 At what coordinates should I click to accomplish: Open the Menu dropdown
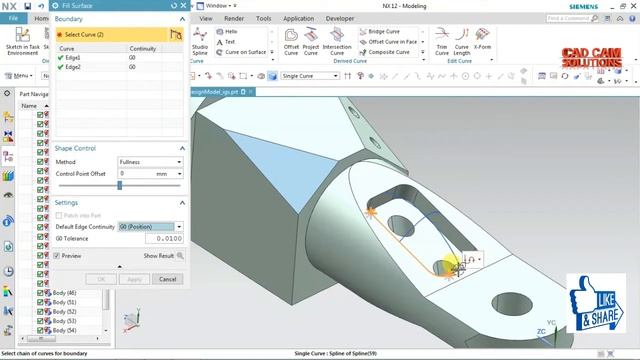click(x=19, y=76)
